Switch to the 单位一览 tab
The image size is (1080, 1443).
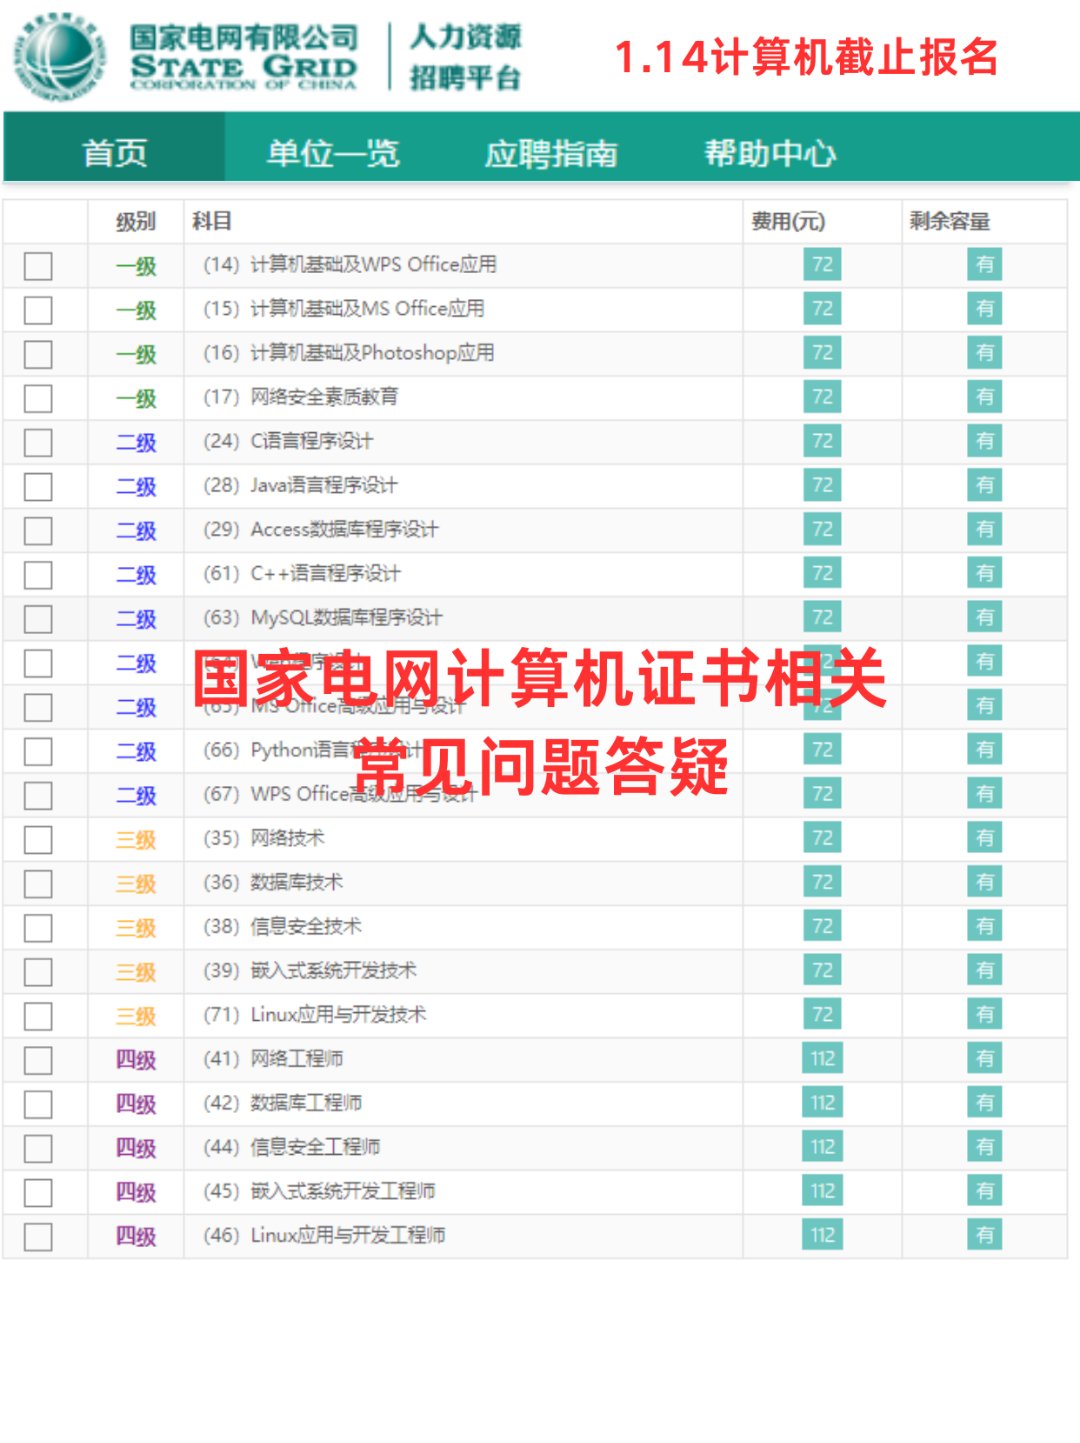(x=333, y=153)
